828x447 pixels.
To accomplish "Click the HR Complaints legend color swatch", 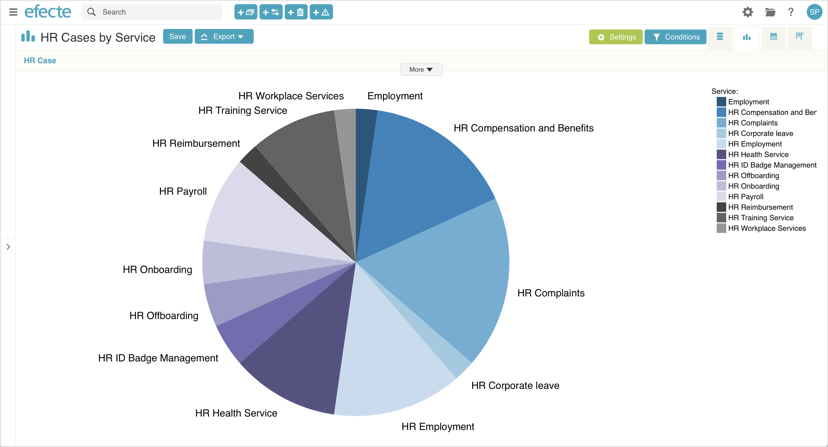I will click(721, 123).
